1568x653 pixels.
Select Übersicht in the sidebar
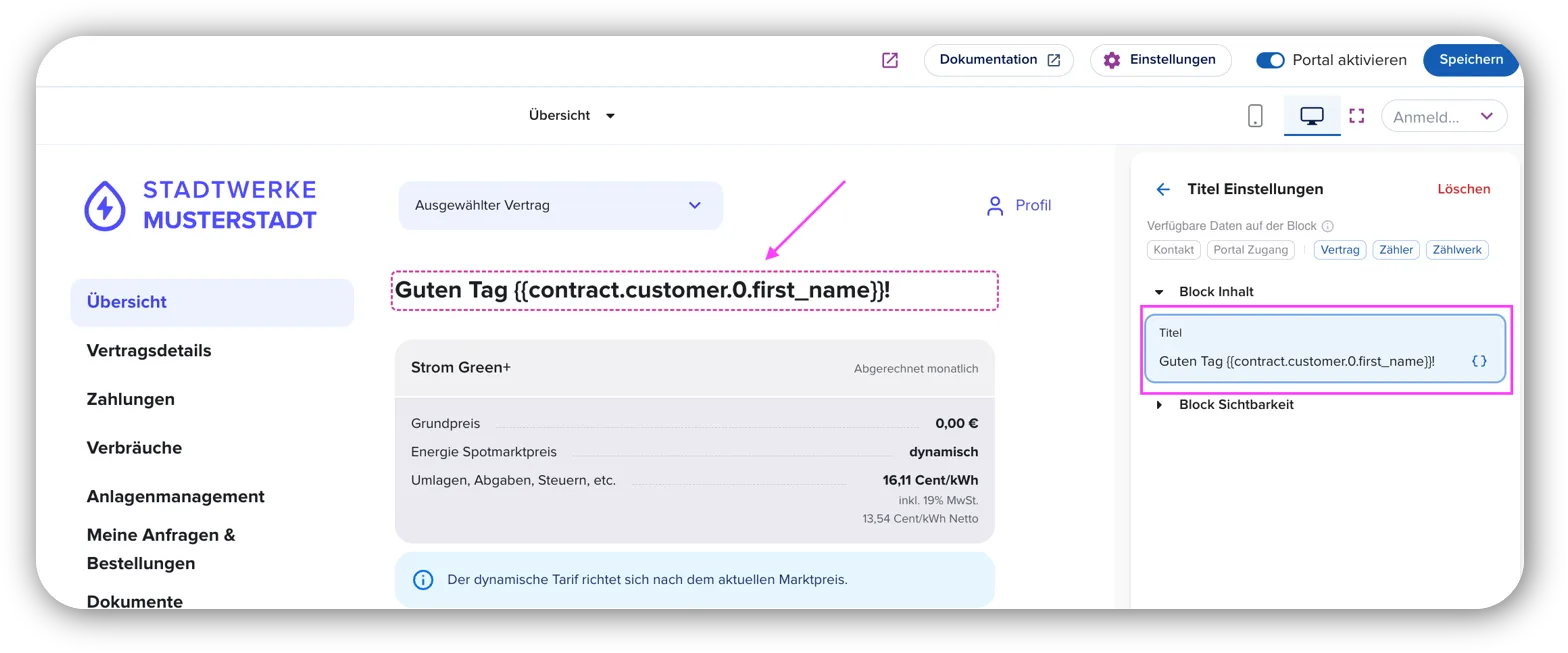click(212, 302)
